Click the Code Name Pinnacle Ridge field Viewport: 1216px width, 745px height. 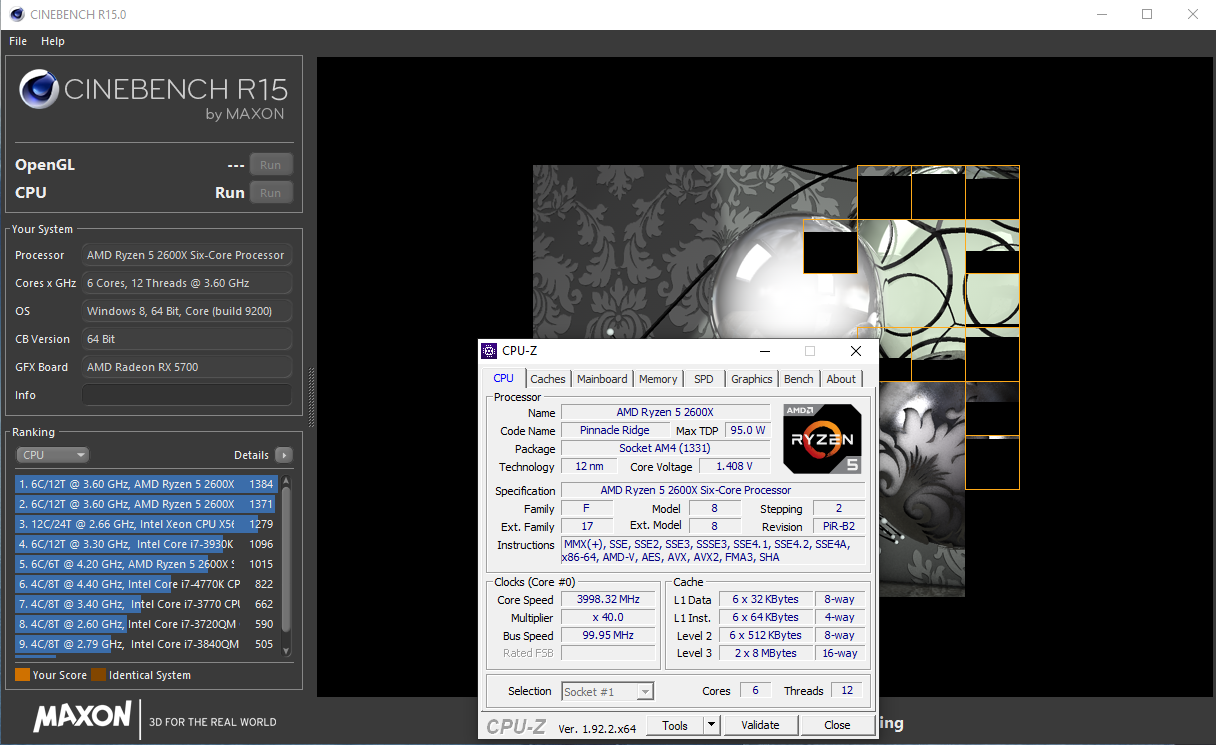[x=615, y=430]
